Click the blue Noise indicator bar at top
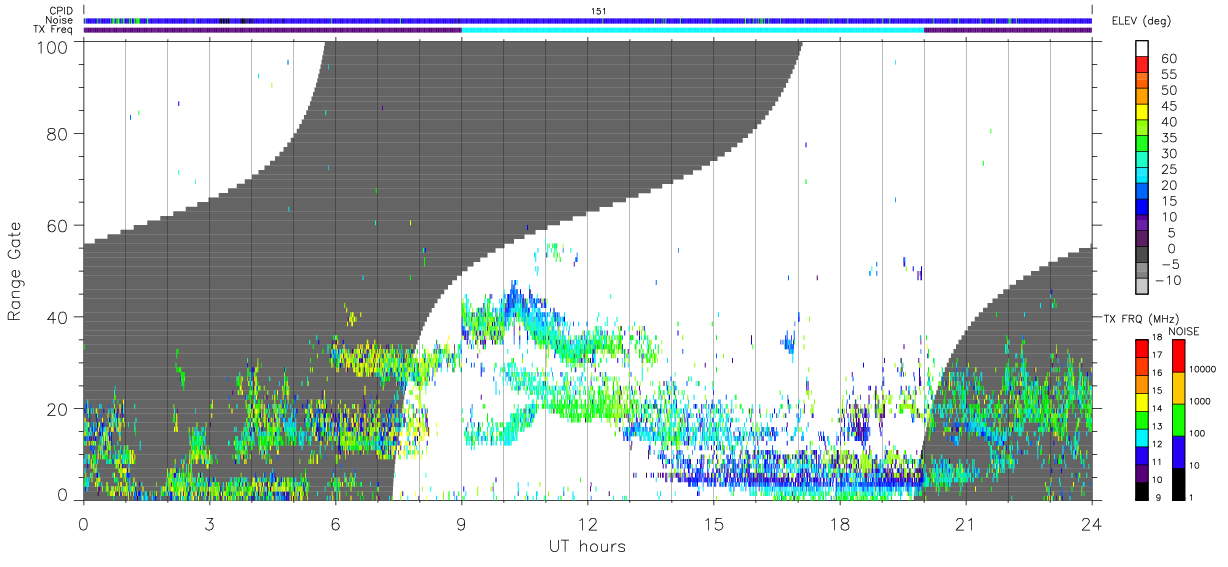Screen dimensions: 1228x567 click(x=587, y=21)
